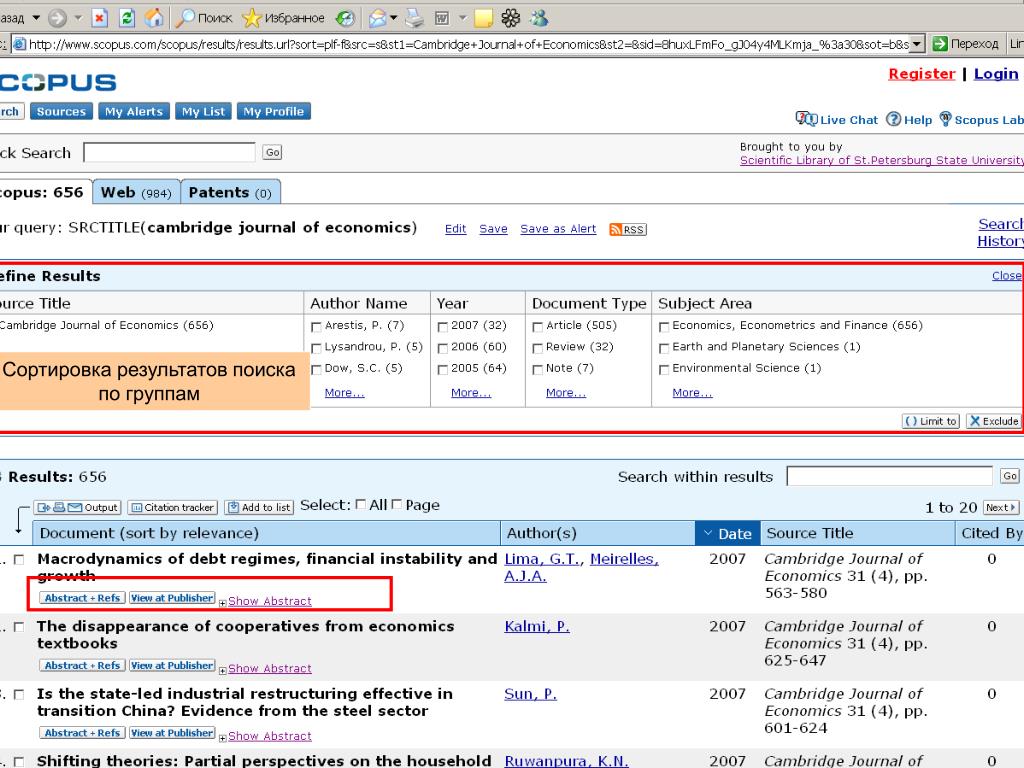Image resolution: width=1024 pixels, height=768 pixels.
Task: Tick the year 2005 (64) checkbox
Action: pyautogui.click(x=443, y=370)
